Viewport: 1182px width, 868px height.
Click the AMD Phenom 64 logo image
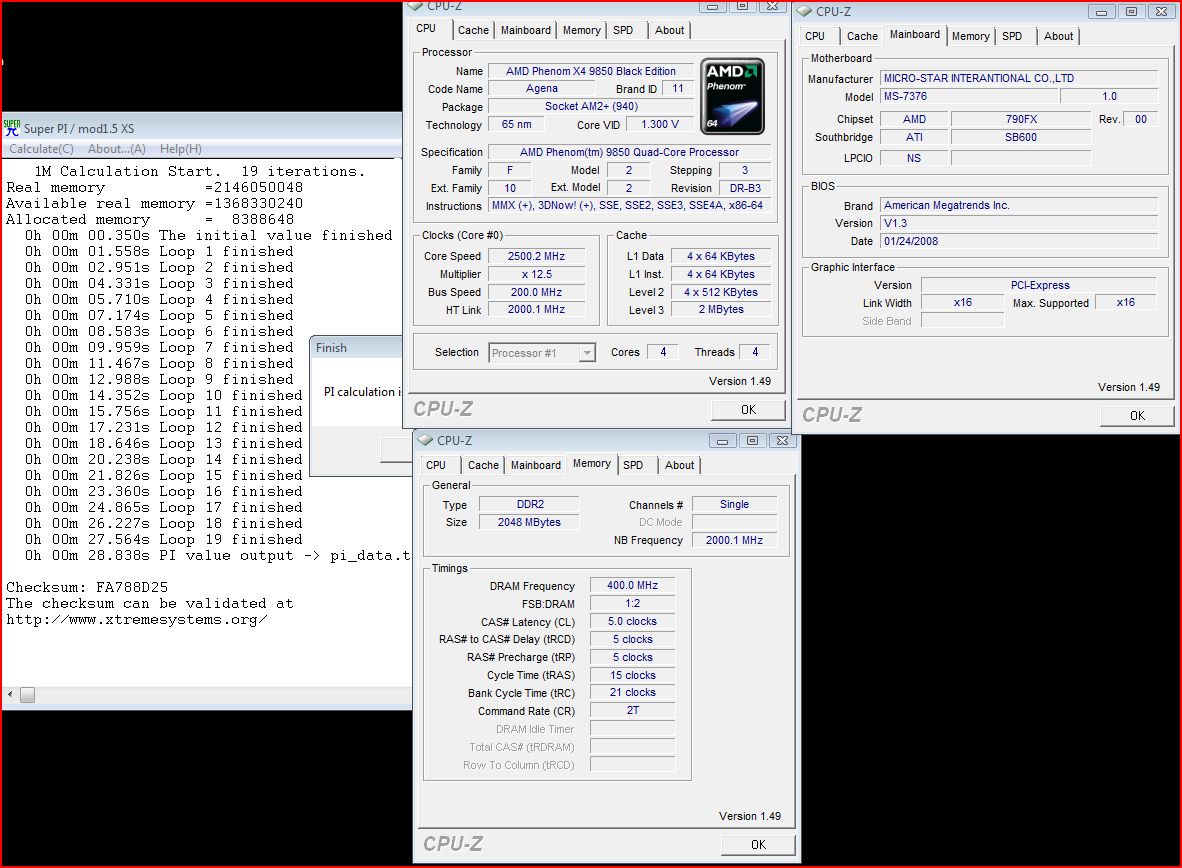(732, 96)
